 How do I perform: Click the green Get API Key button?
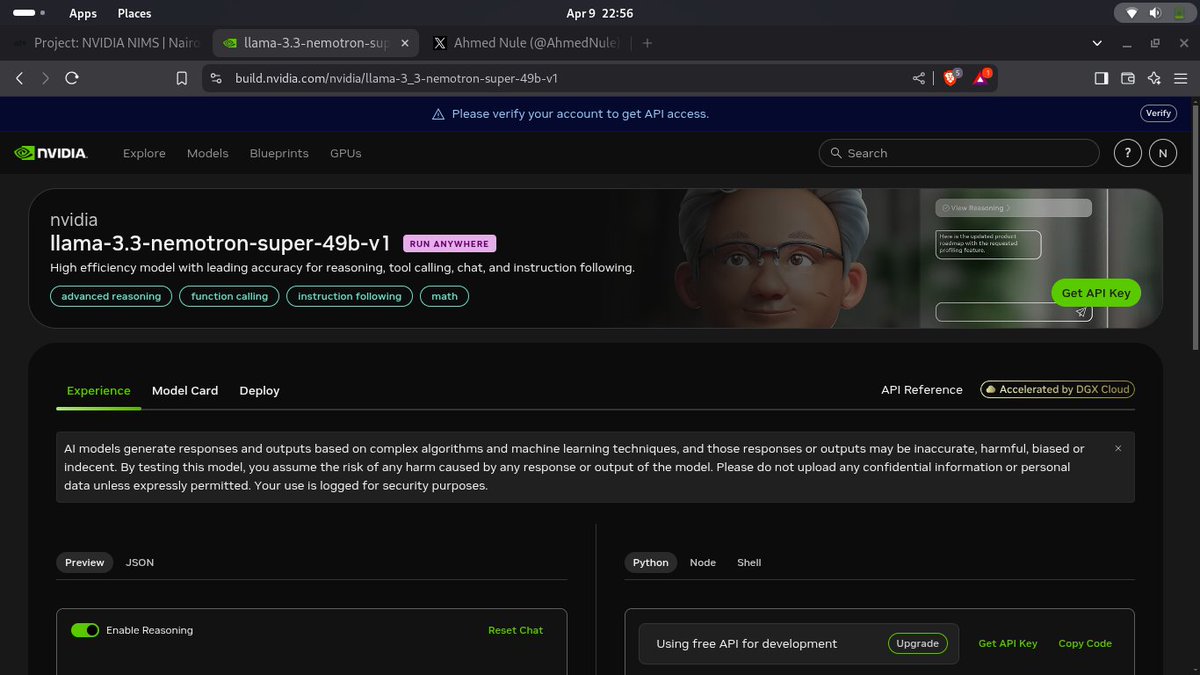click(x=1096, y=293)
